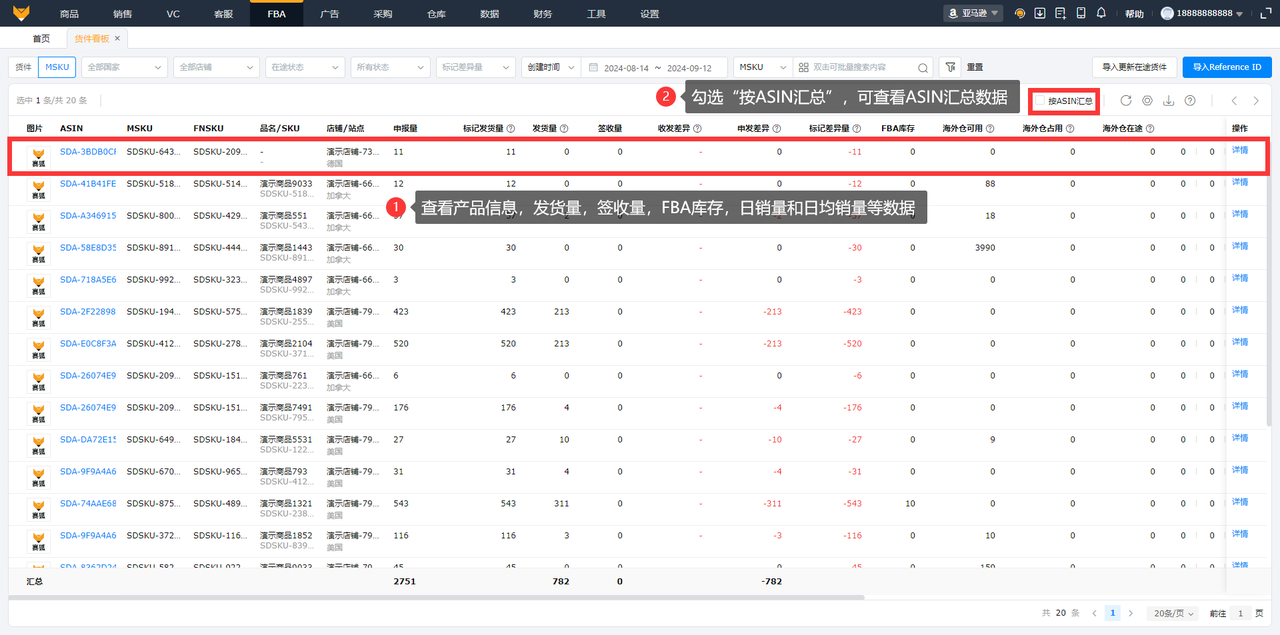Click help icon next to 发货量 header
This screenshot has width=1280, height=635.
click(564, 129)
